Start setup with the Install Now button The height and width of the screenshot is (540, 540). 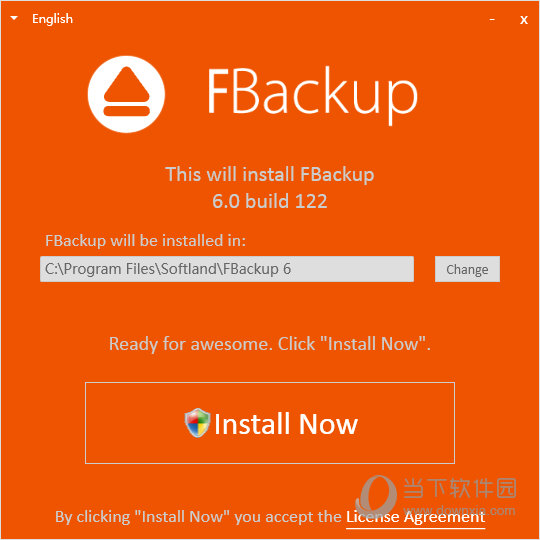[x=270, y=423]
